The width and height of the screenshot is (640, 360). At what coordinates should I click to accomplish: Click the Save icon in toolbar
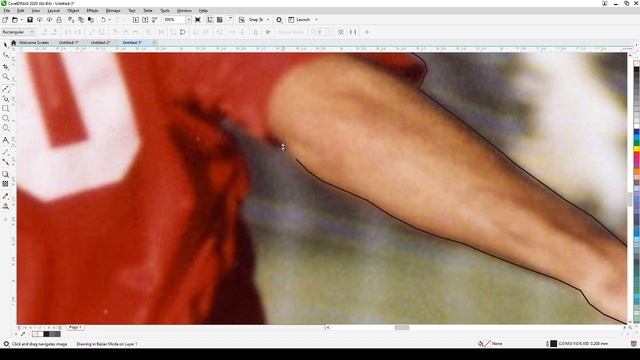(30, 20)
